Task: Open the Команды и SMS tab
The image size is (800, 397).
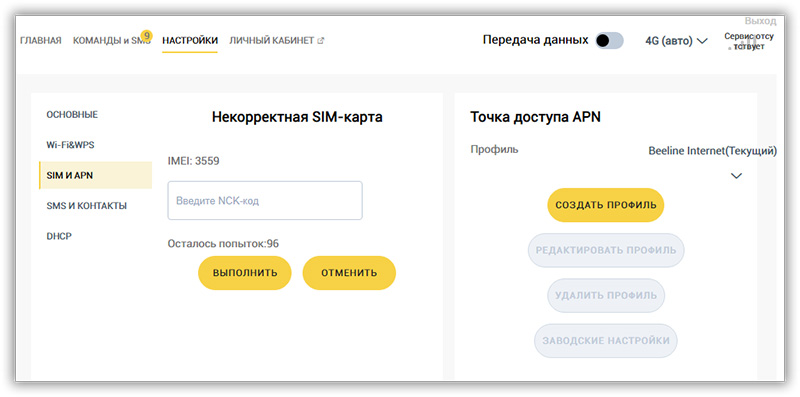Action: pyautogui.click(x=112, y=40)
